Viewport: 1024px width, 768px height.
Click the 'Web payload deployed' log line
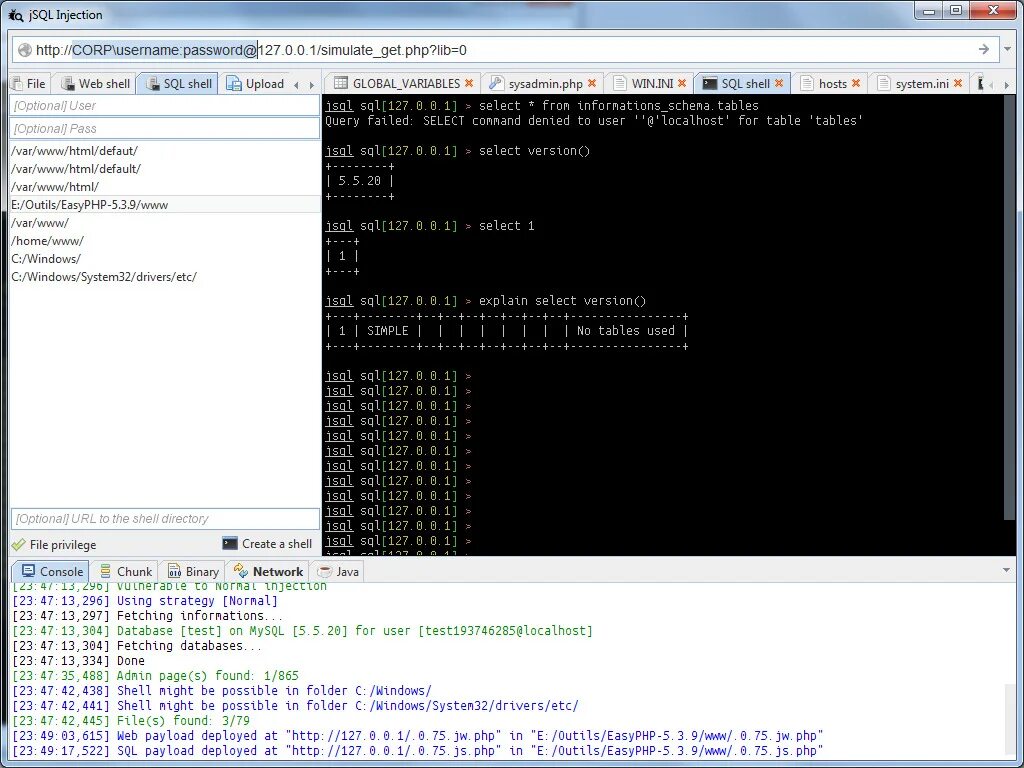(x=418, y=736)
